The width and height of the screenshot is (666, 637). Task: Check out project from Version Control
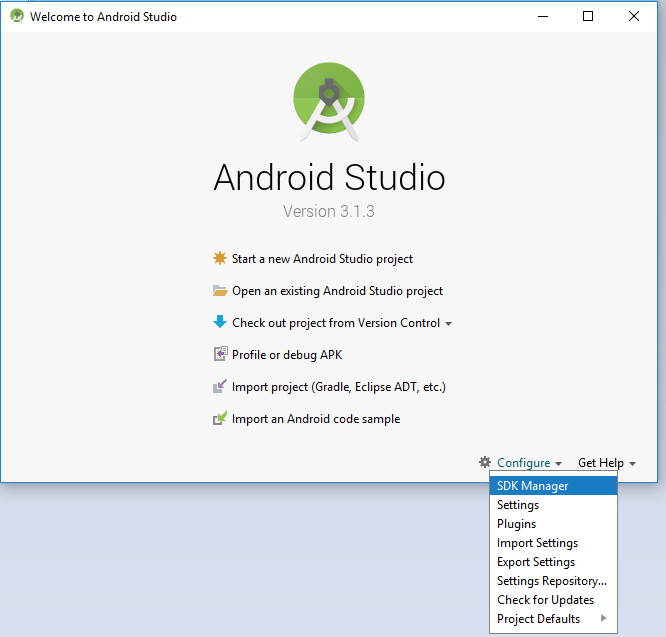click(x=336, y=323)
